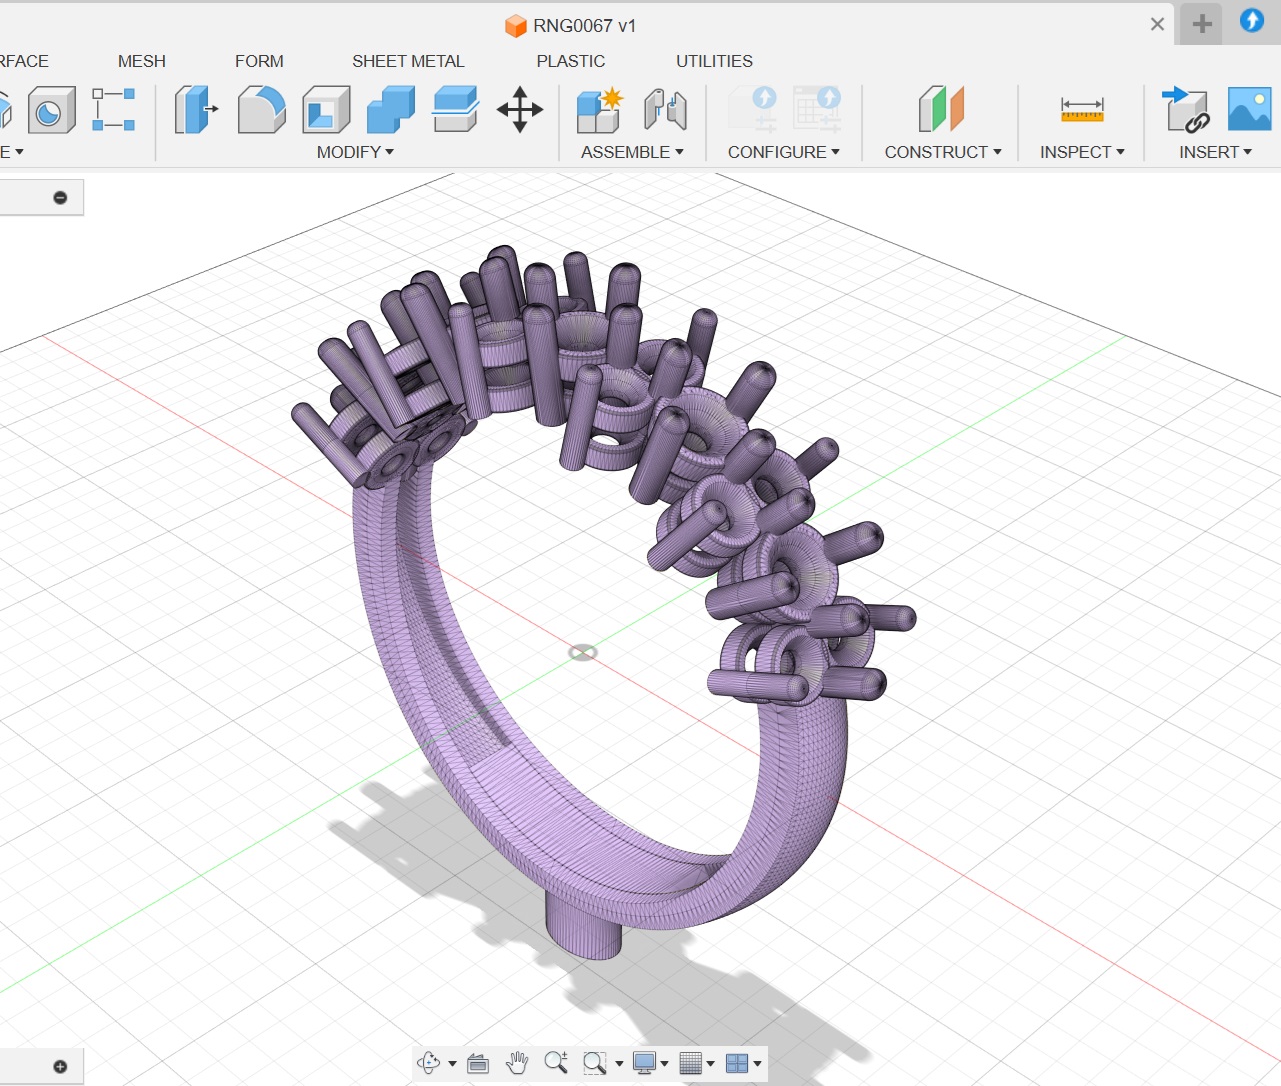This screenshot has width=1281, height=1086.
Task: Open Display Settings dropdown in navigation bar
Action: pyautogui.click(x=650, y=1063)
